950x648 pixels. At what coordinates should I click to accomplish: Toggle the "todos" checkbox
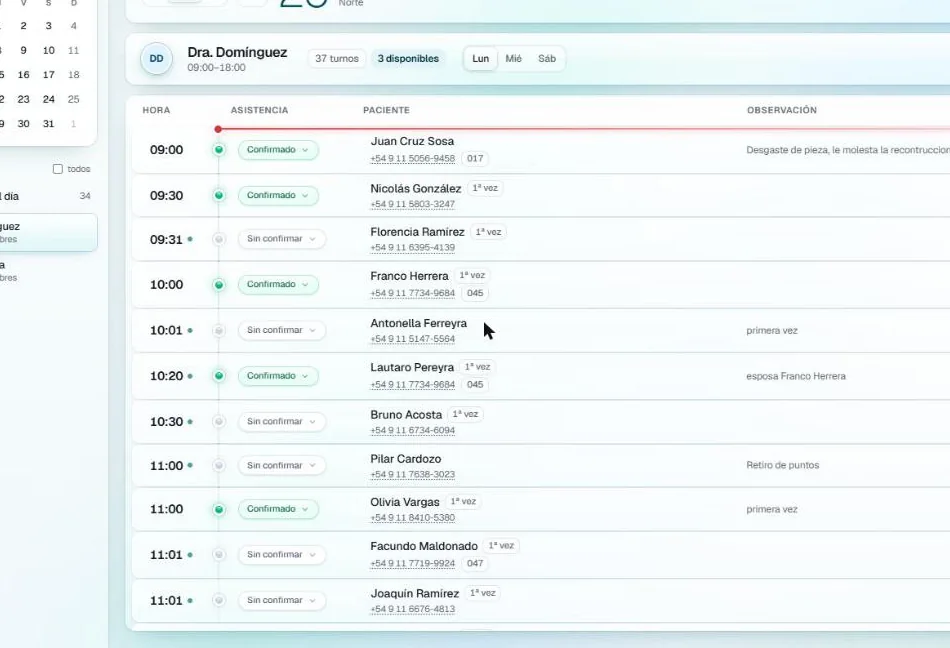coord(58,169)
